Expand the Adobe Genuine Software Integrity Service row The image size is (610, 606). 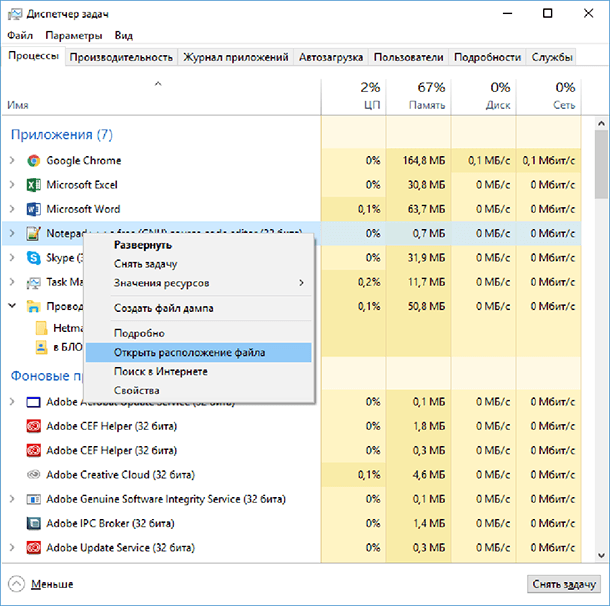point(12,499)
